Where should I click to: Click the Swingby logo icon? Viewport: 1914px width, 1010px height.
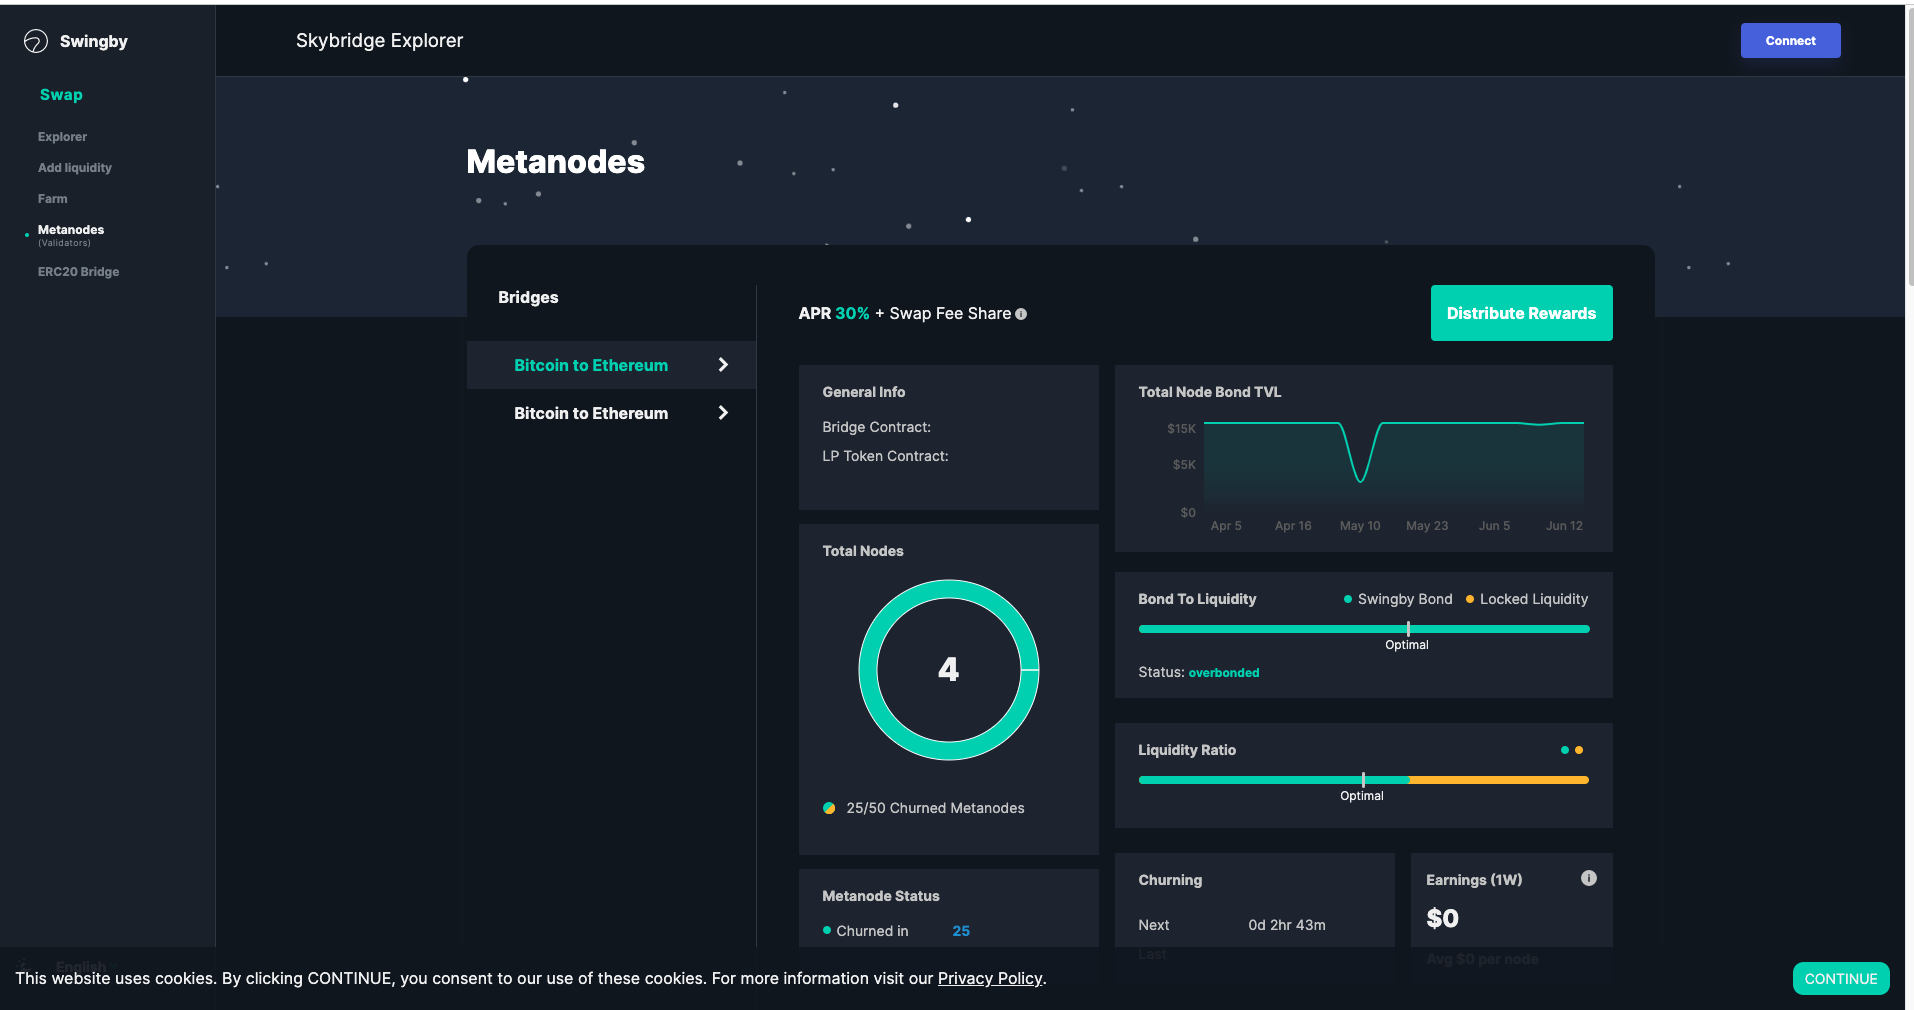point(36,41)
